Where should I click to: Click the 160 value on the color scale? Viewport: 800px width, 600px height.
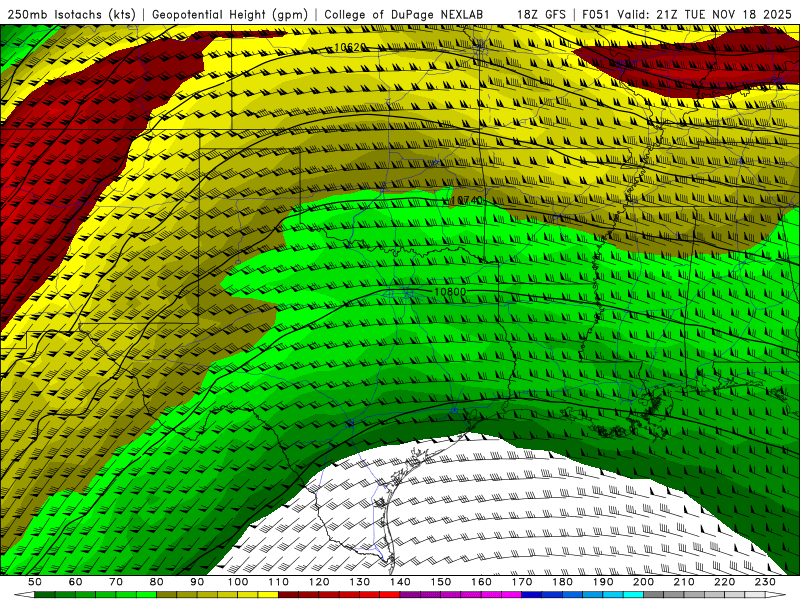481,582
